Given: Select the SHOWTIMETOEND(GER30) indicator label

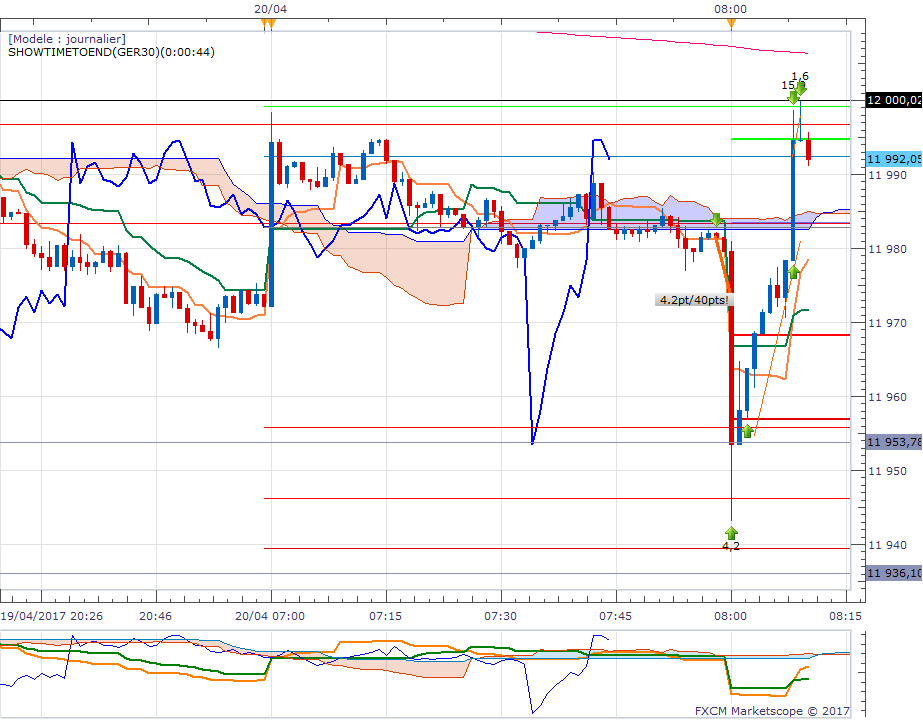Looking at the screenshot, I should point(111,53).
